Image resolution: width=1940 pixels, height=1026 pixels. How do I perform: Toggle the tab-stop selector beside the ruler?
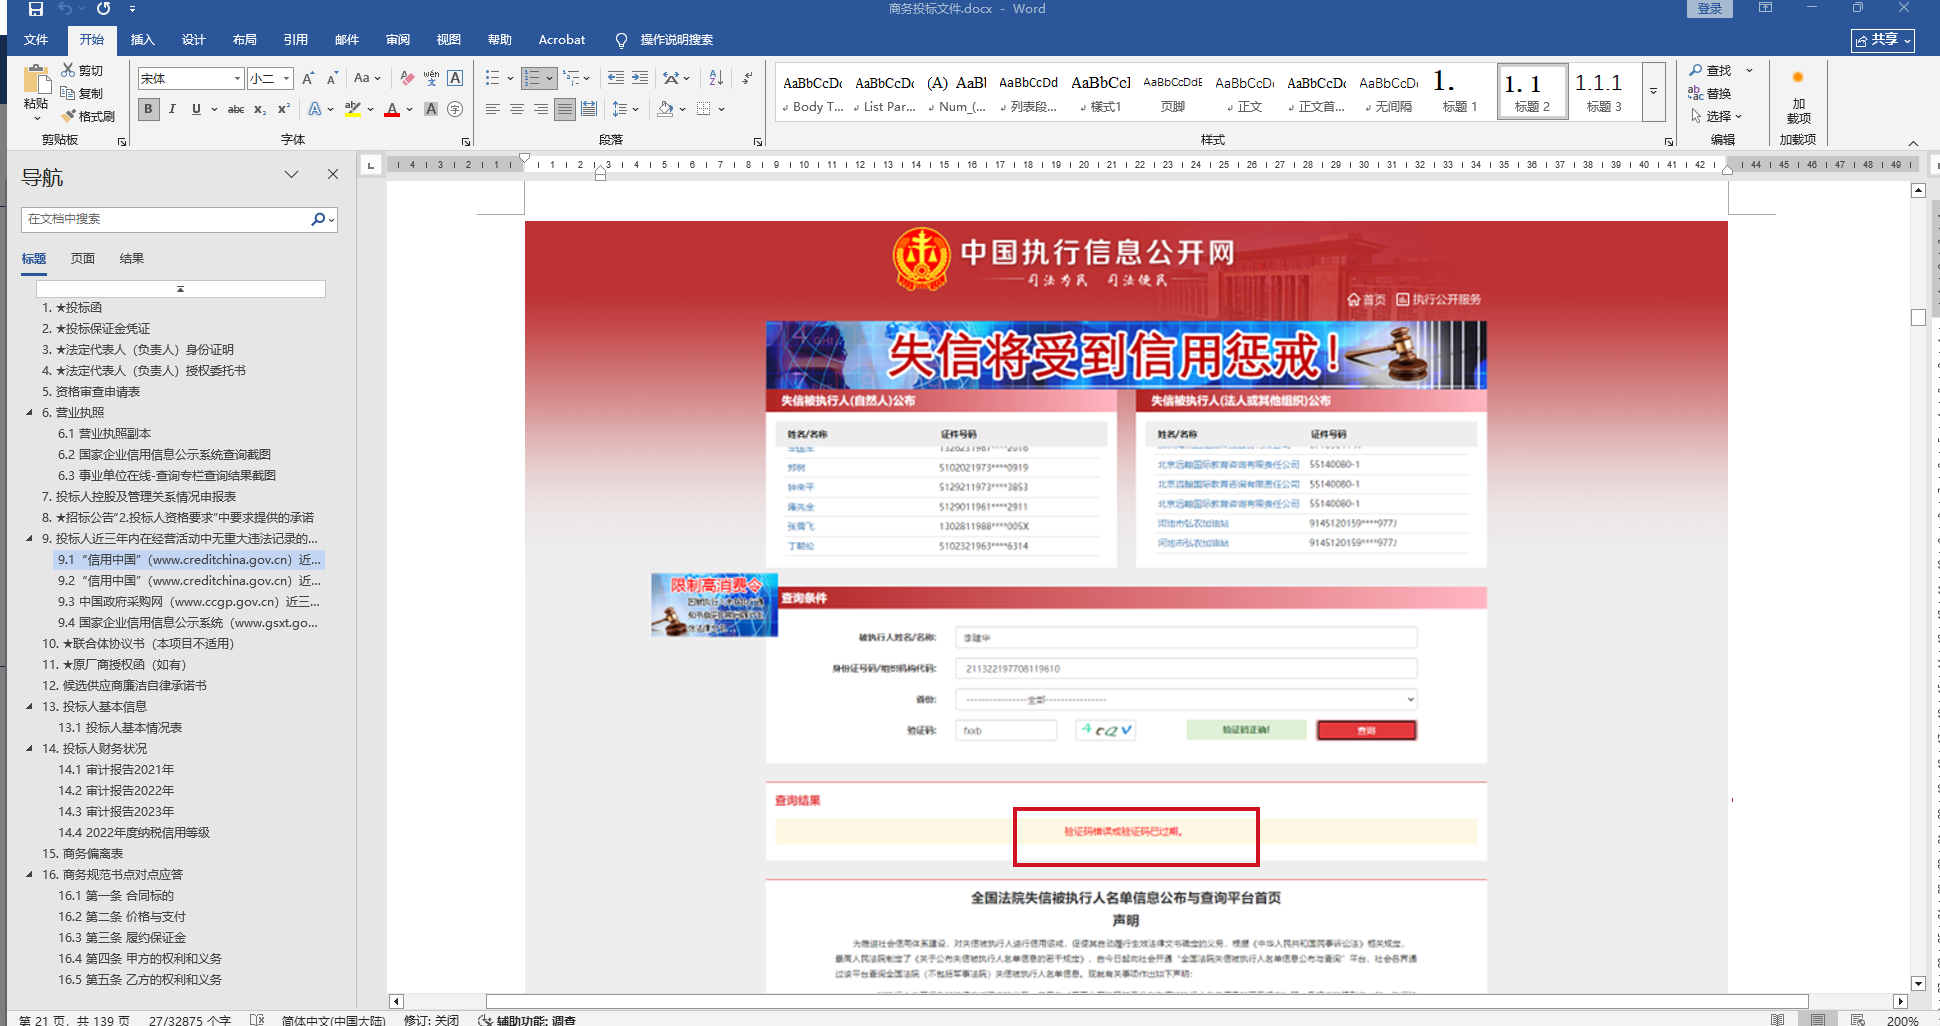pyautogui.click(x=371, y=165)
